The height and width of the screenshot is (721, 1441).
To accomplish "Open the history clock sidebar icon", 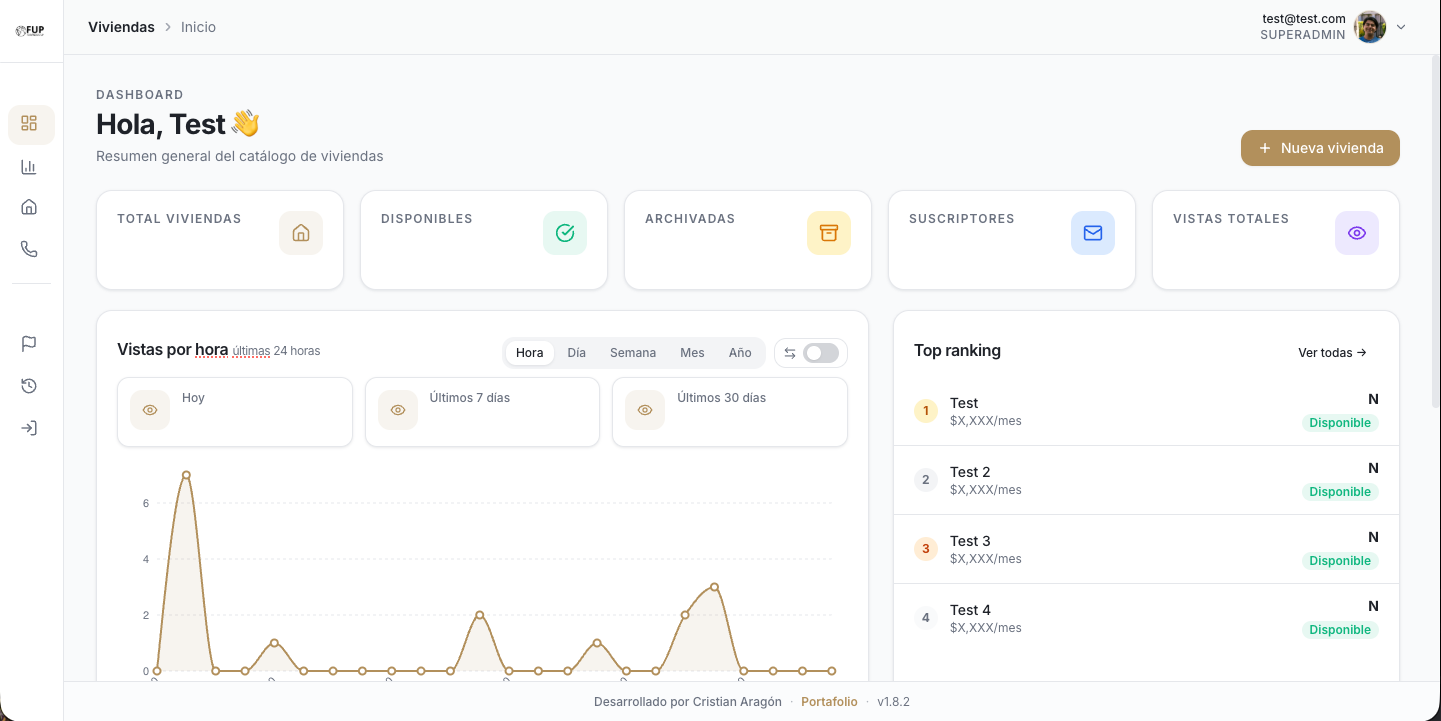I will 29,386.
